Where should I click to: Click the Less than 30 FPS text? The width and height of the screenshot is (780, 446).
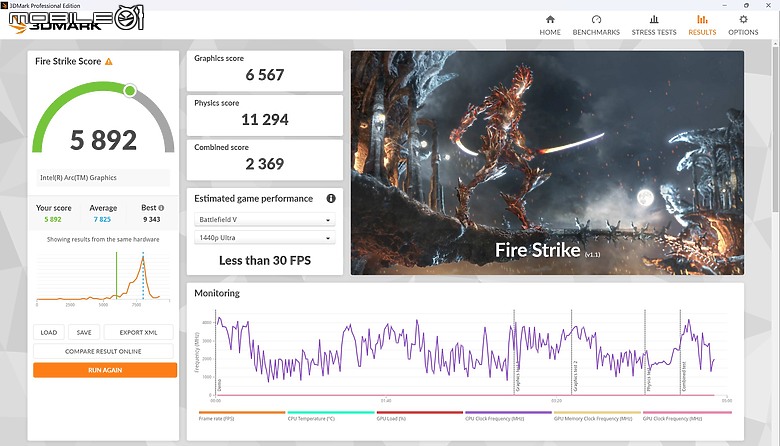pos(265,261)
